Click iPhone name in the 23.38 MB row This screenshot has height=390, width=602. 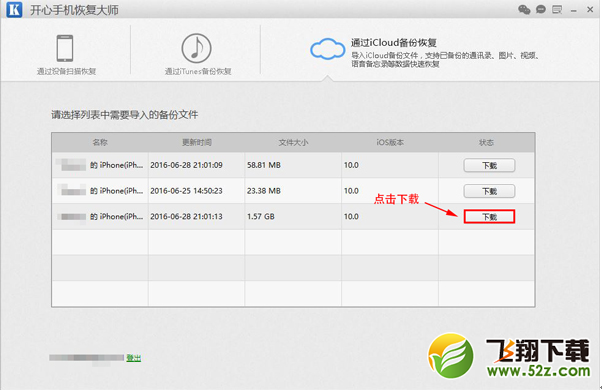point(100,191)
